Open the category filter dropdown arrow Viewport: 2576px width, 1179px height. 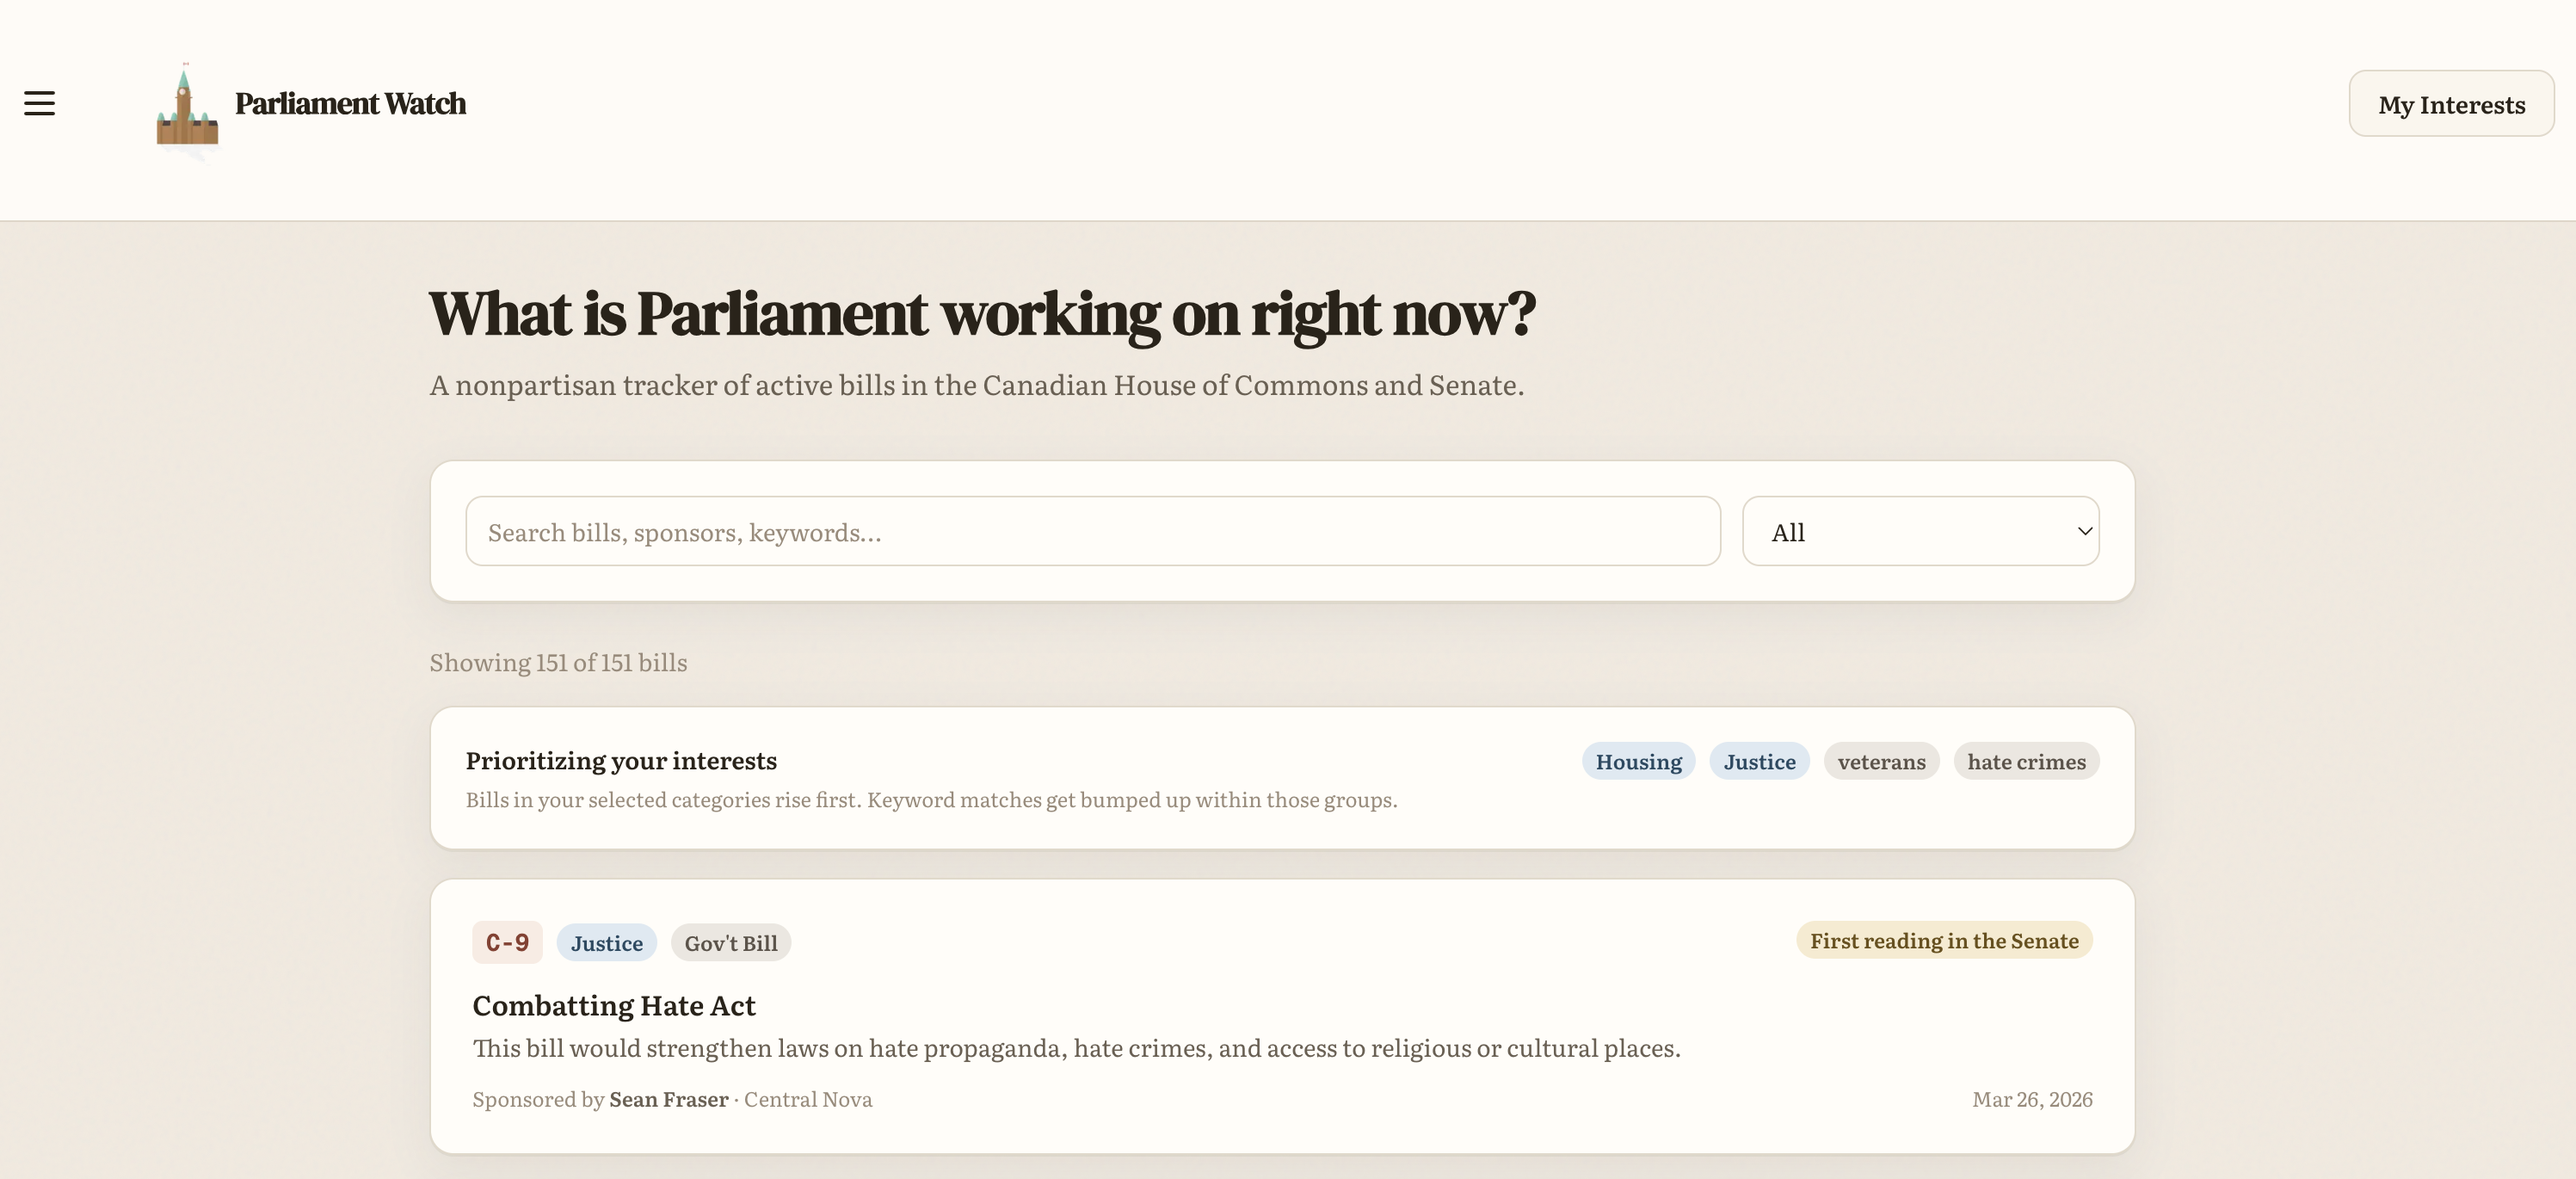(2084, 531)
